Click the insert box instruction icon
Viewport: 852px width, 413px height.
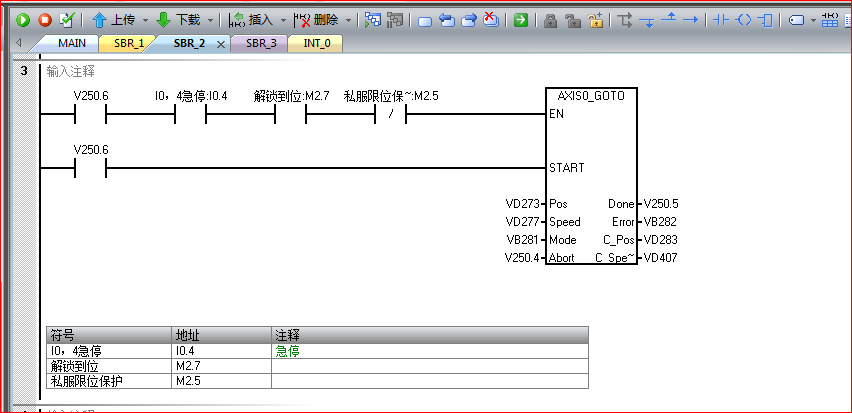tap(766, 20)
